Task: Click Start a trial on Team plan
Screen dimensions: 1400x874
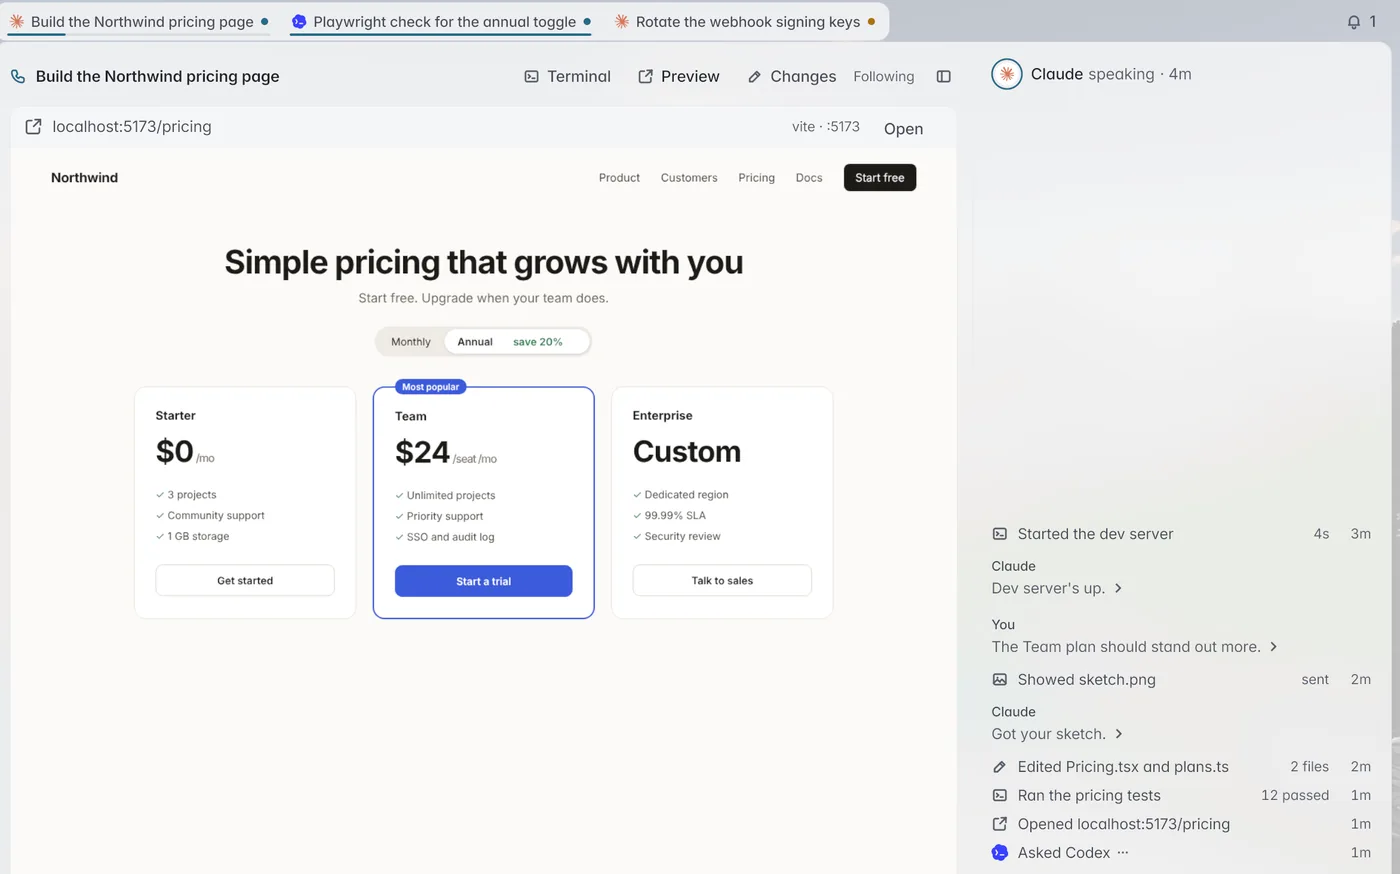Action: [484, 581]
